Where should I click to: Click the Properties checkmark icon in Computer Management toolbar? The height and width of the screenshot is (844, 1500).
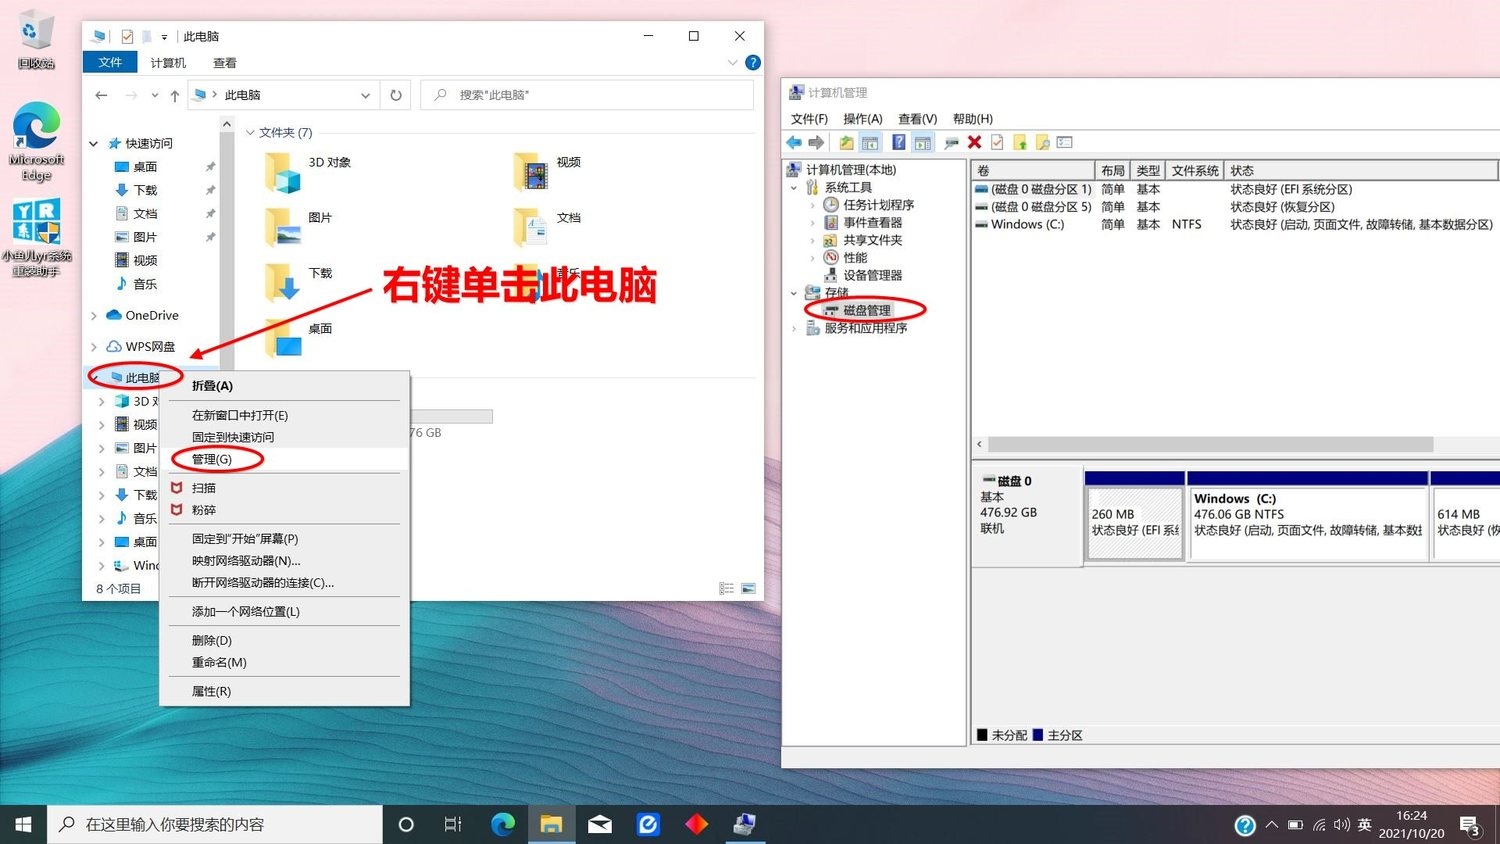(x=997, y=142)
